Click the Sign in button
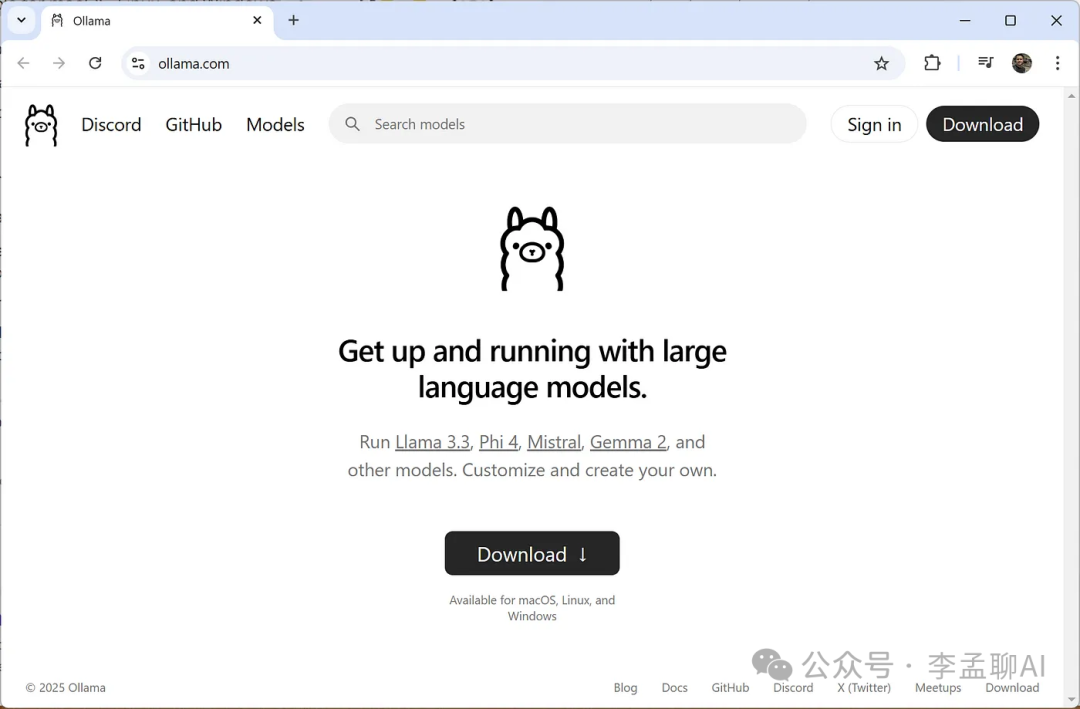This screenshot has height=709, width=1080. click(x=874, y=124)
